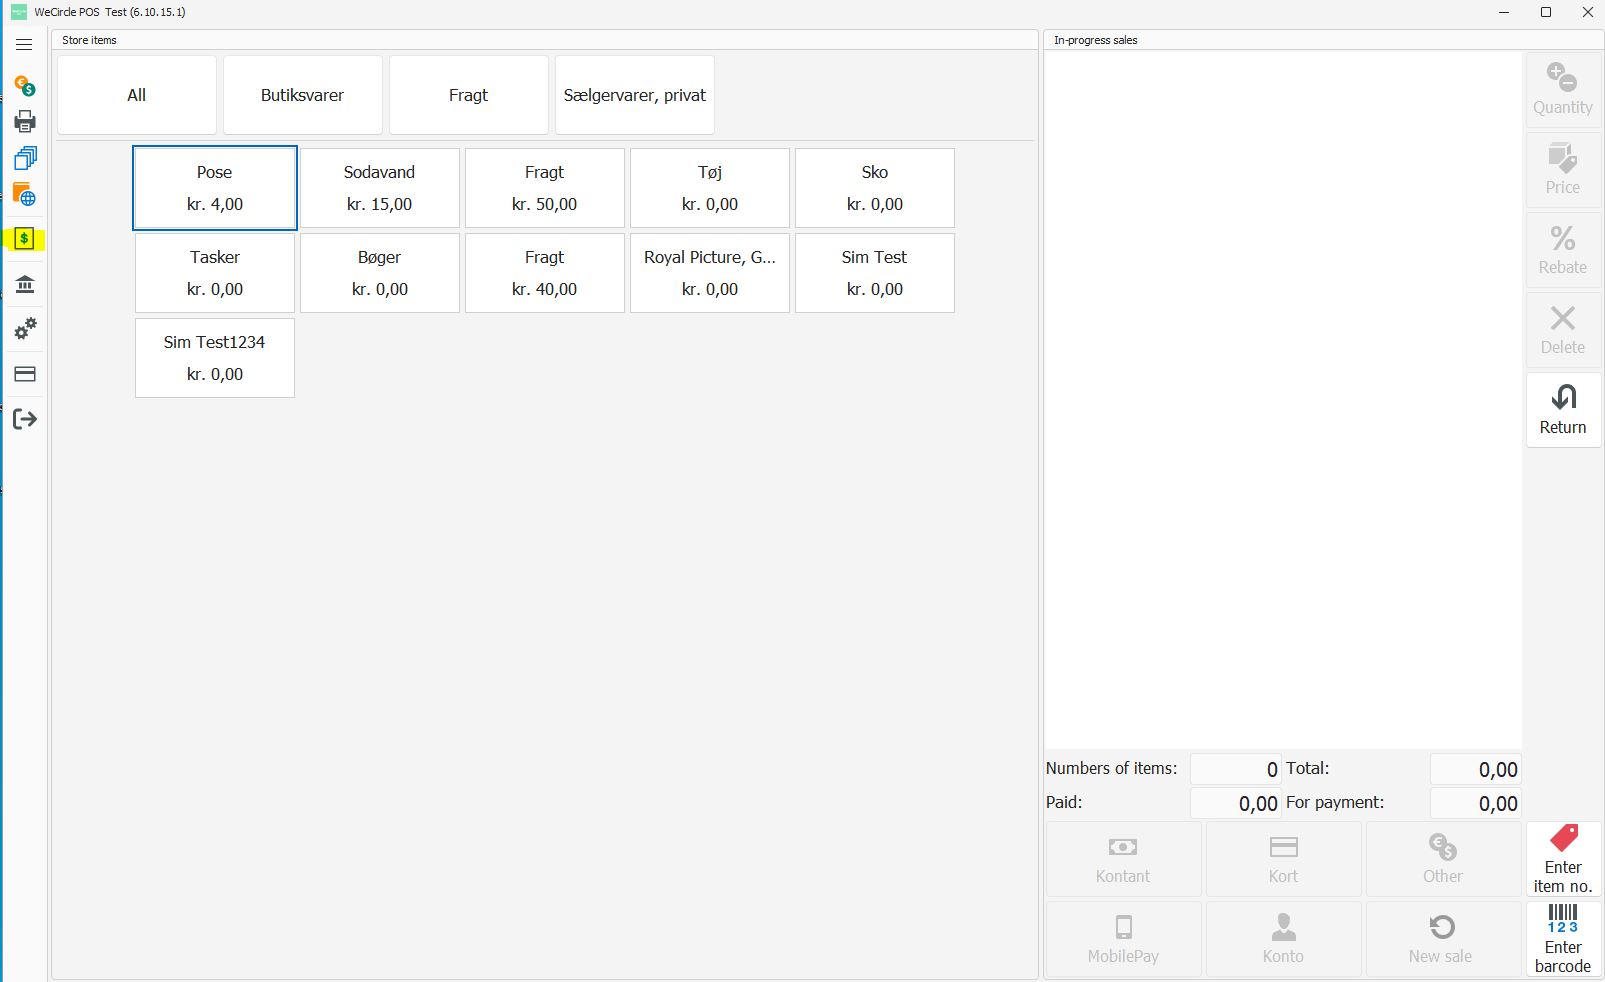Image resolution: width=1605 pixels, height=982 pixels.
Task: Select the Konto account payment button
Action: (x=1283, y=939)
